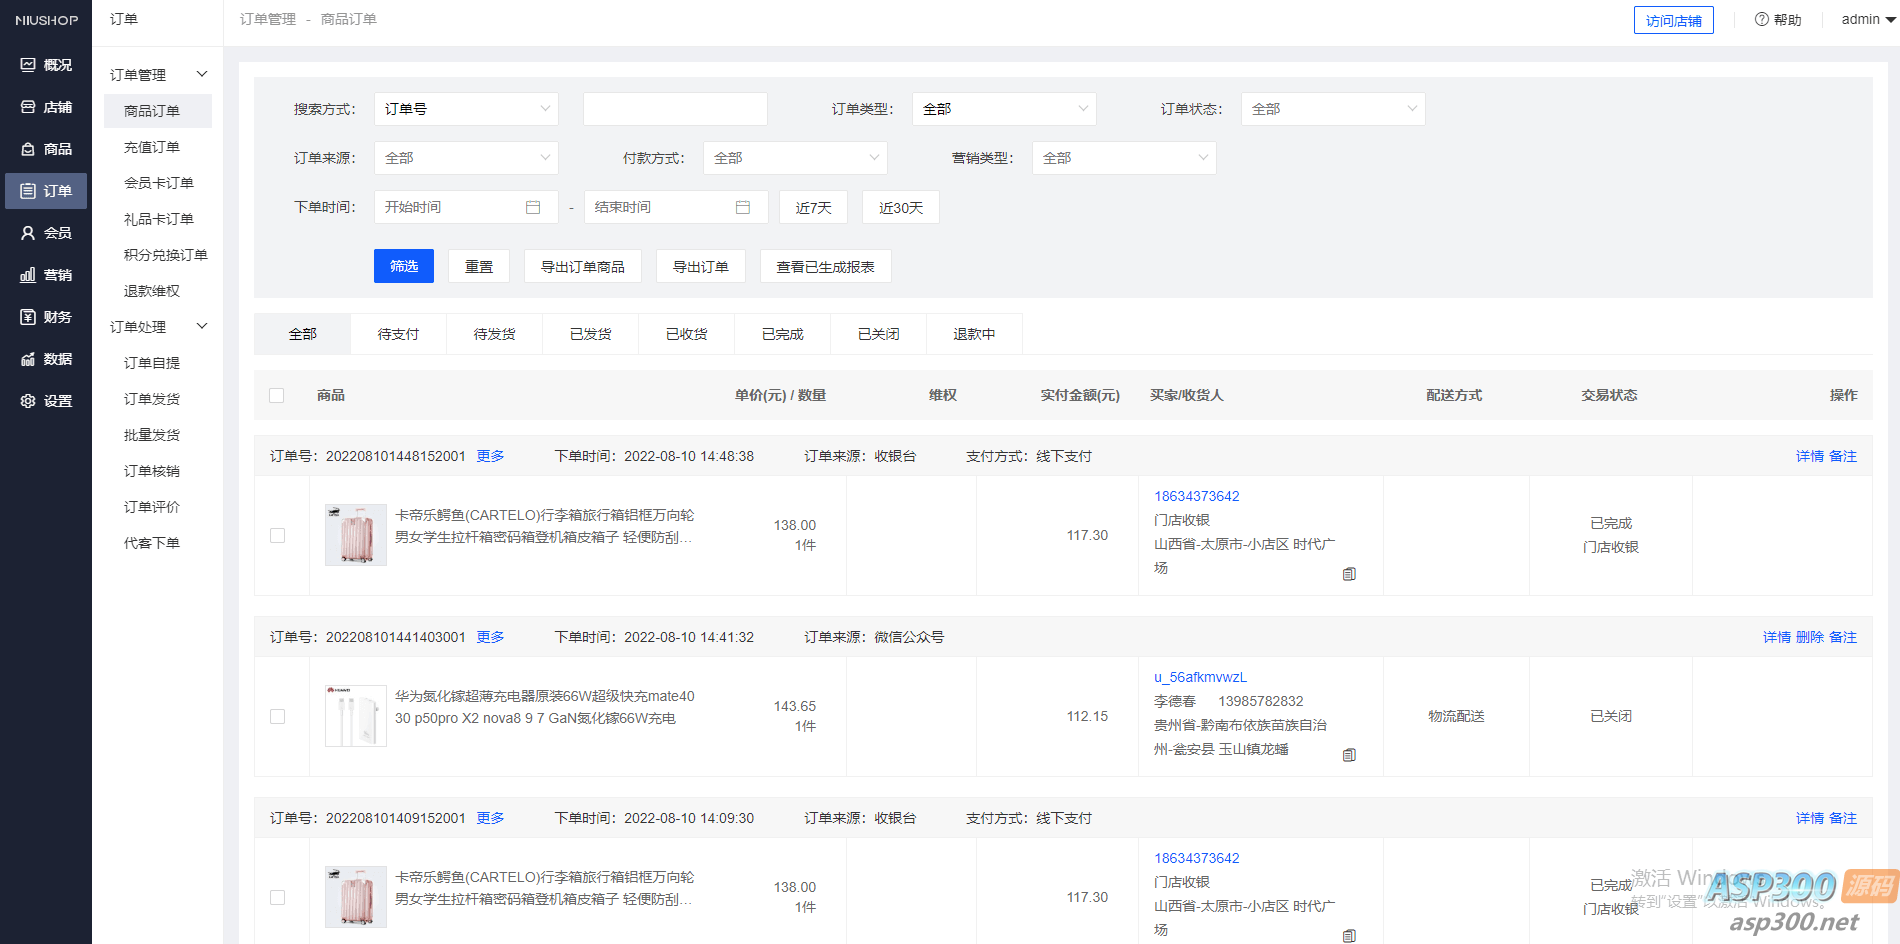Screen dimensions: 1900x944
Task: Copy the first order's delivery address icon
Action: point(1349,573)
